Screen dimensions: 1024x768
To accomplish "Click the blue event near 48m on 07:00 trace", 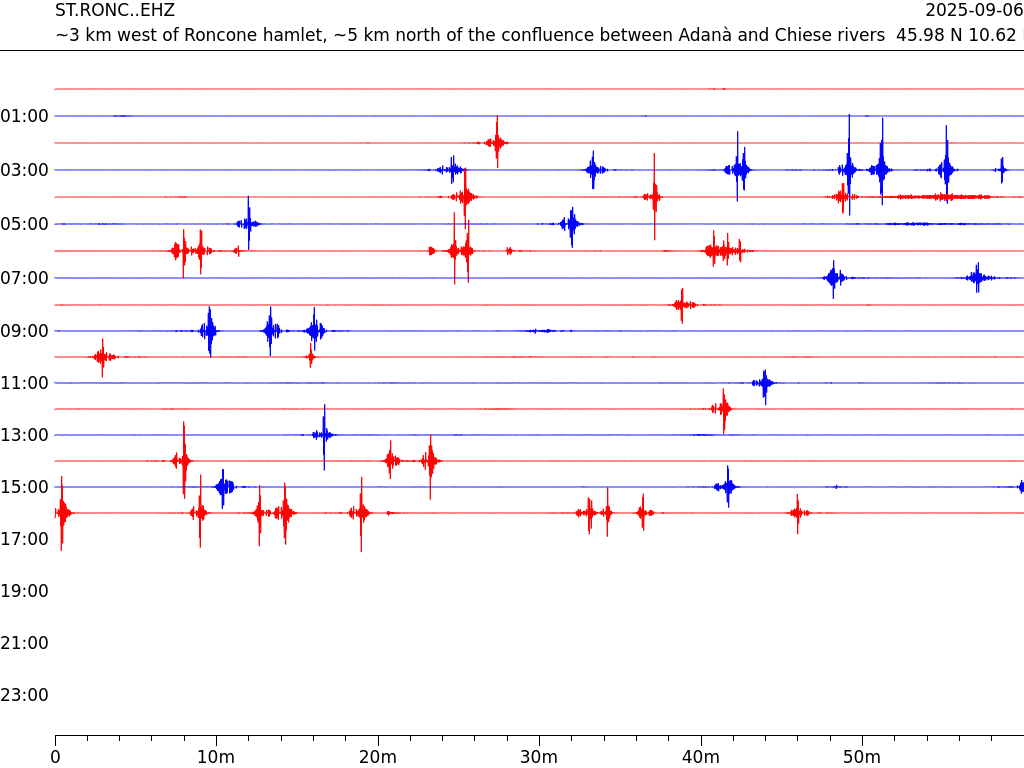I will coord(833,278).
